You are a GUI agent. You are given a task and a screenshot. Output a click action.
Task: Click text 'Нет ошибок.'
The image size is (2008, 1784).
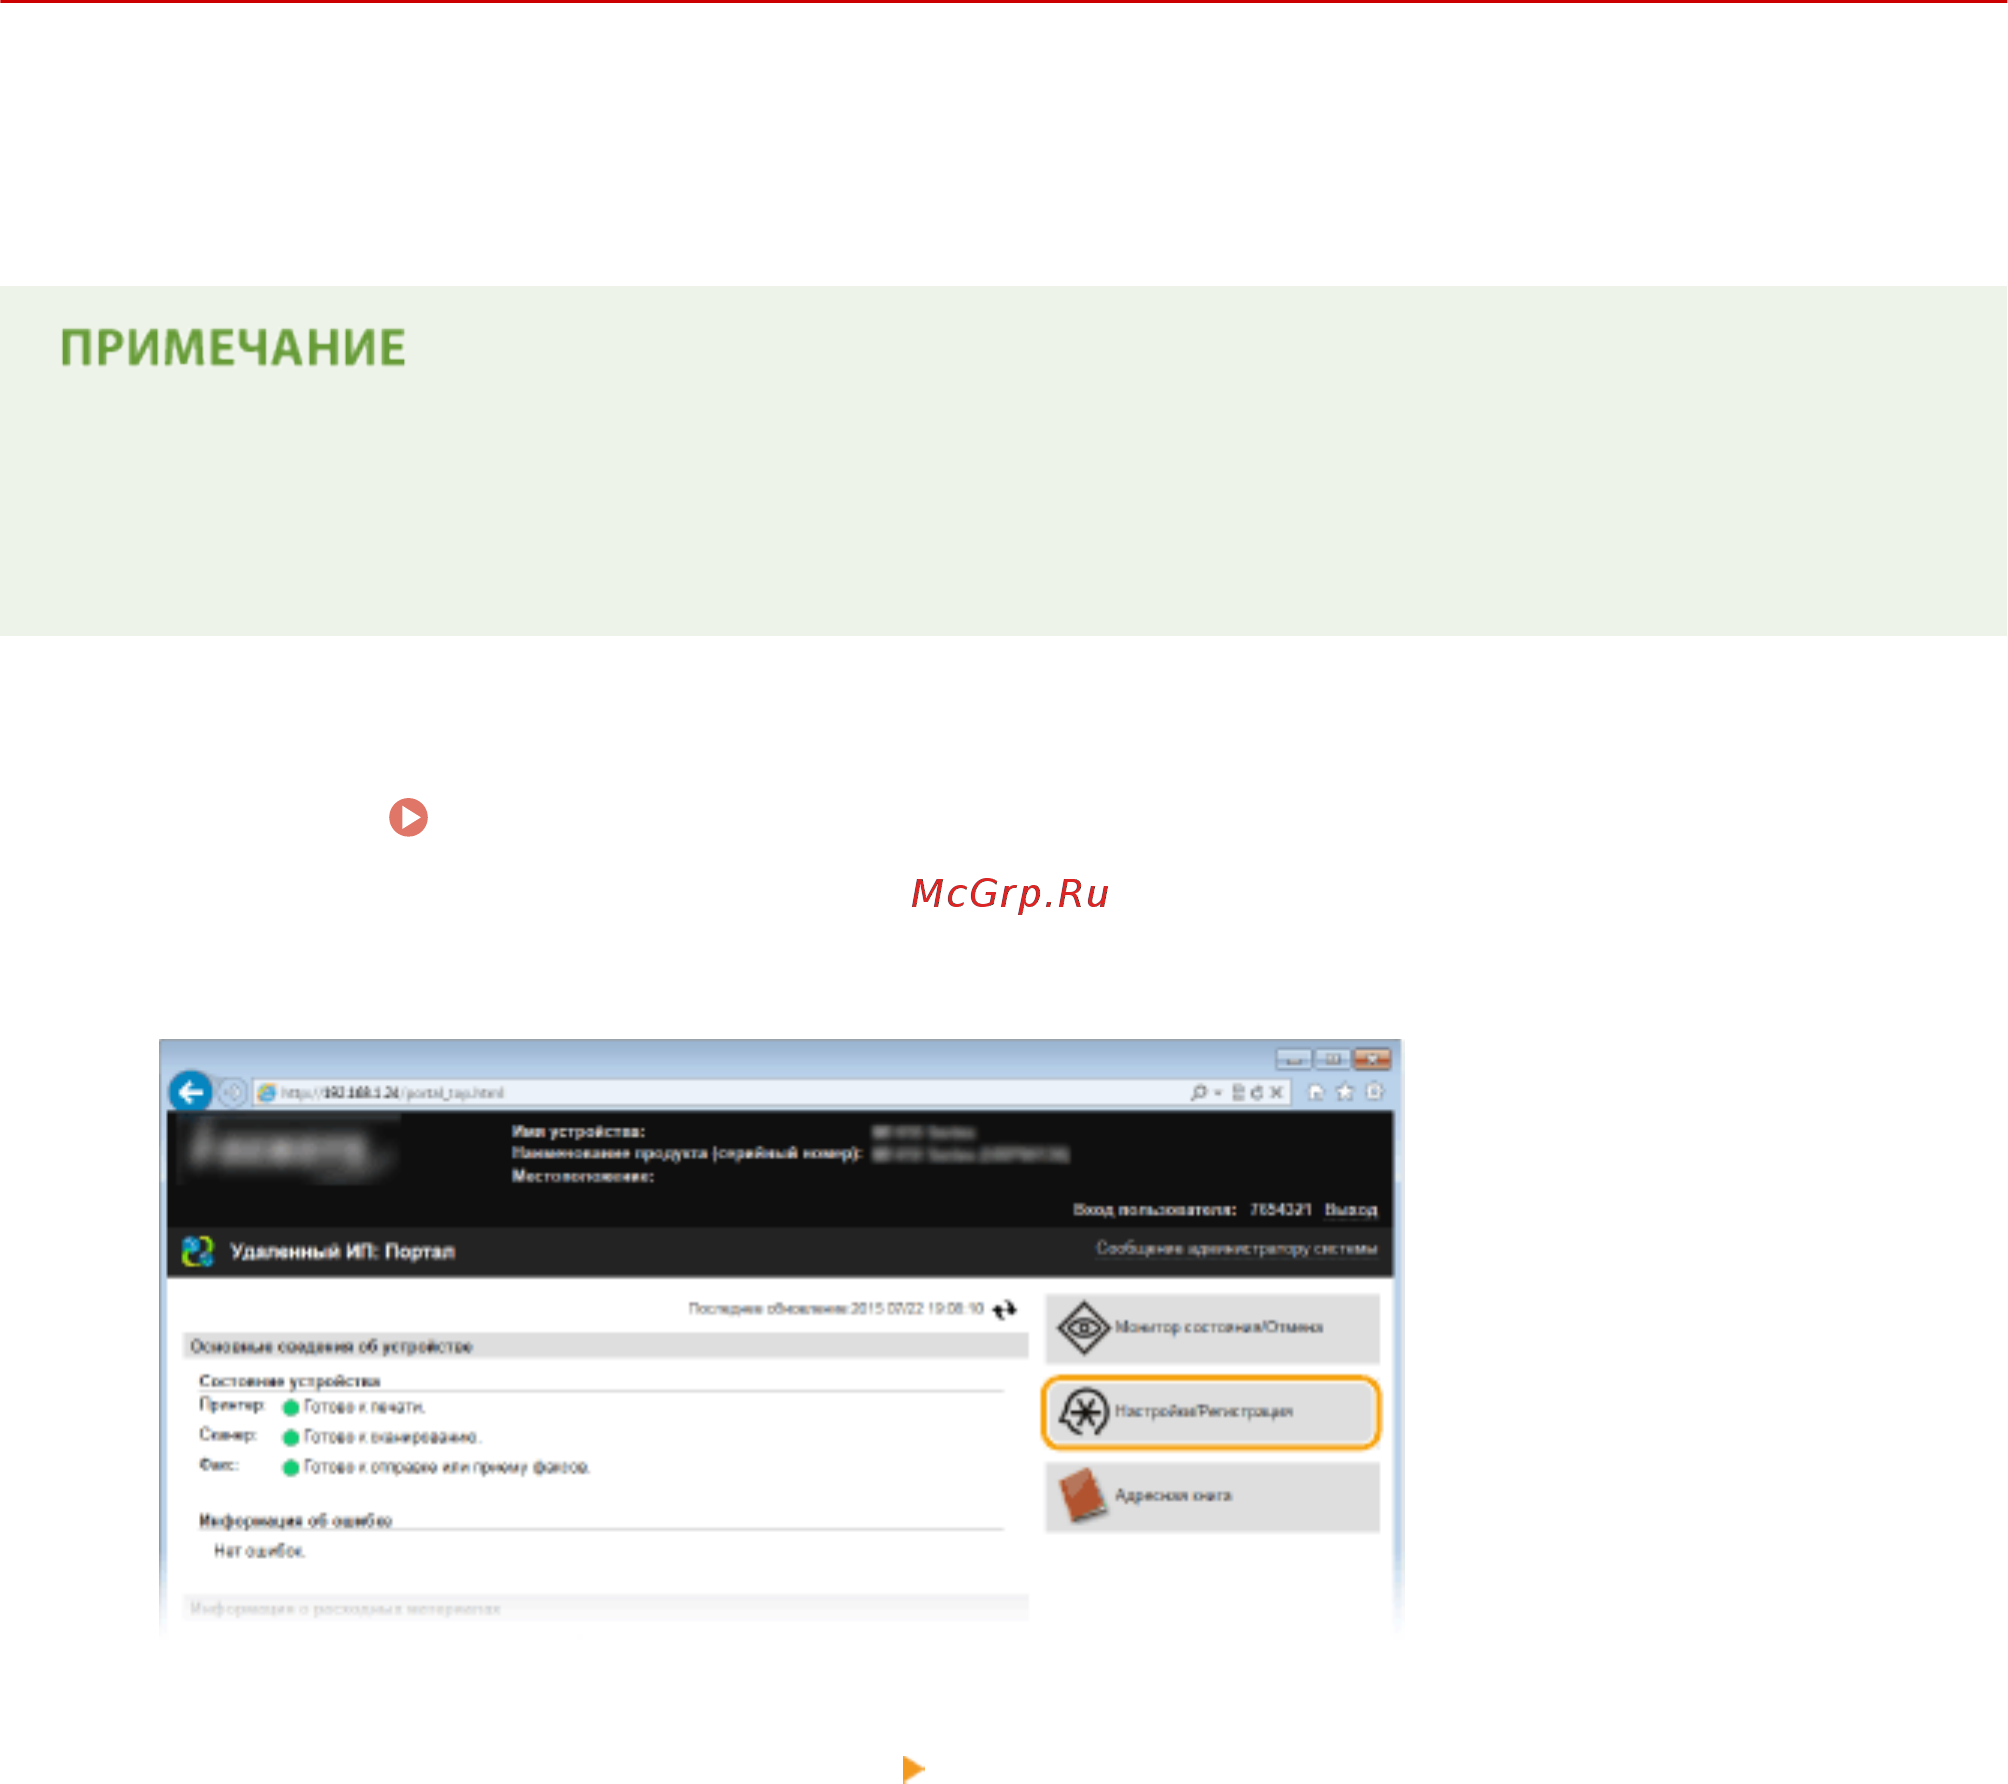(x=260, y=1551)
